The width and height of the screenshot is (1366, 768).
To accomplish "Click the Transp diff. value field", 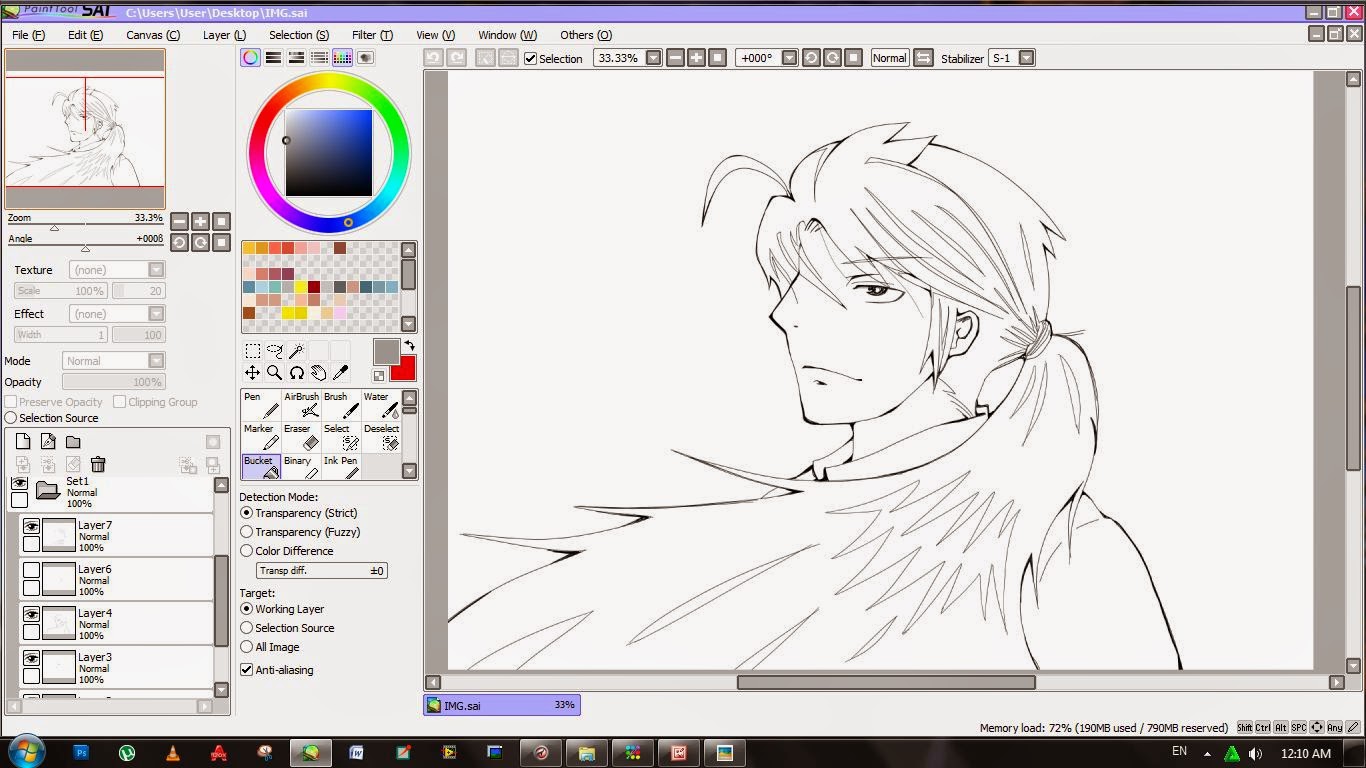I will click(x=322, y=571).
